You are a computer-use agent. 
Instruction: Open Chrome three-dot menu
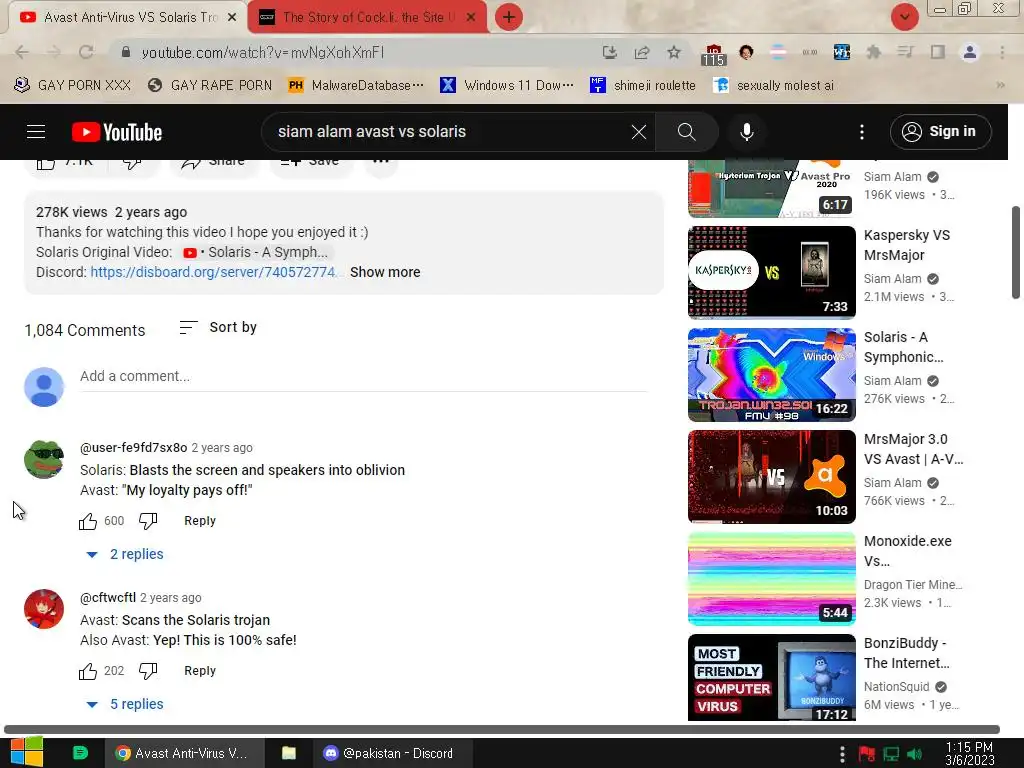tap(1002, 52)
